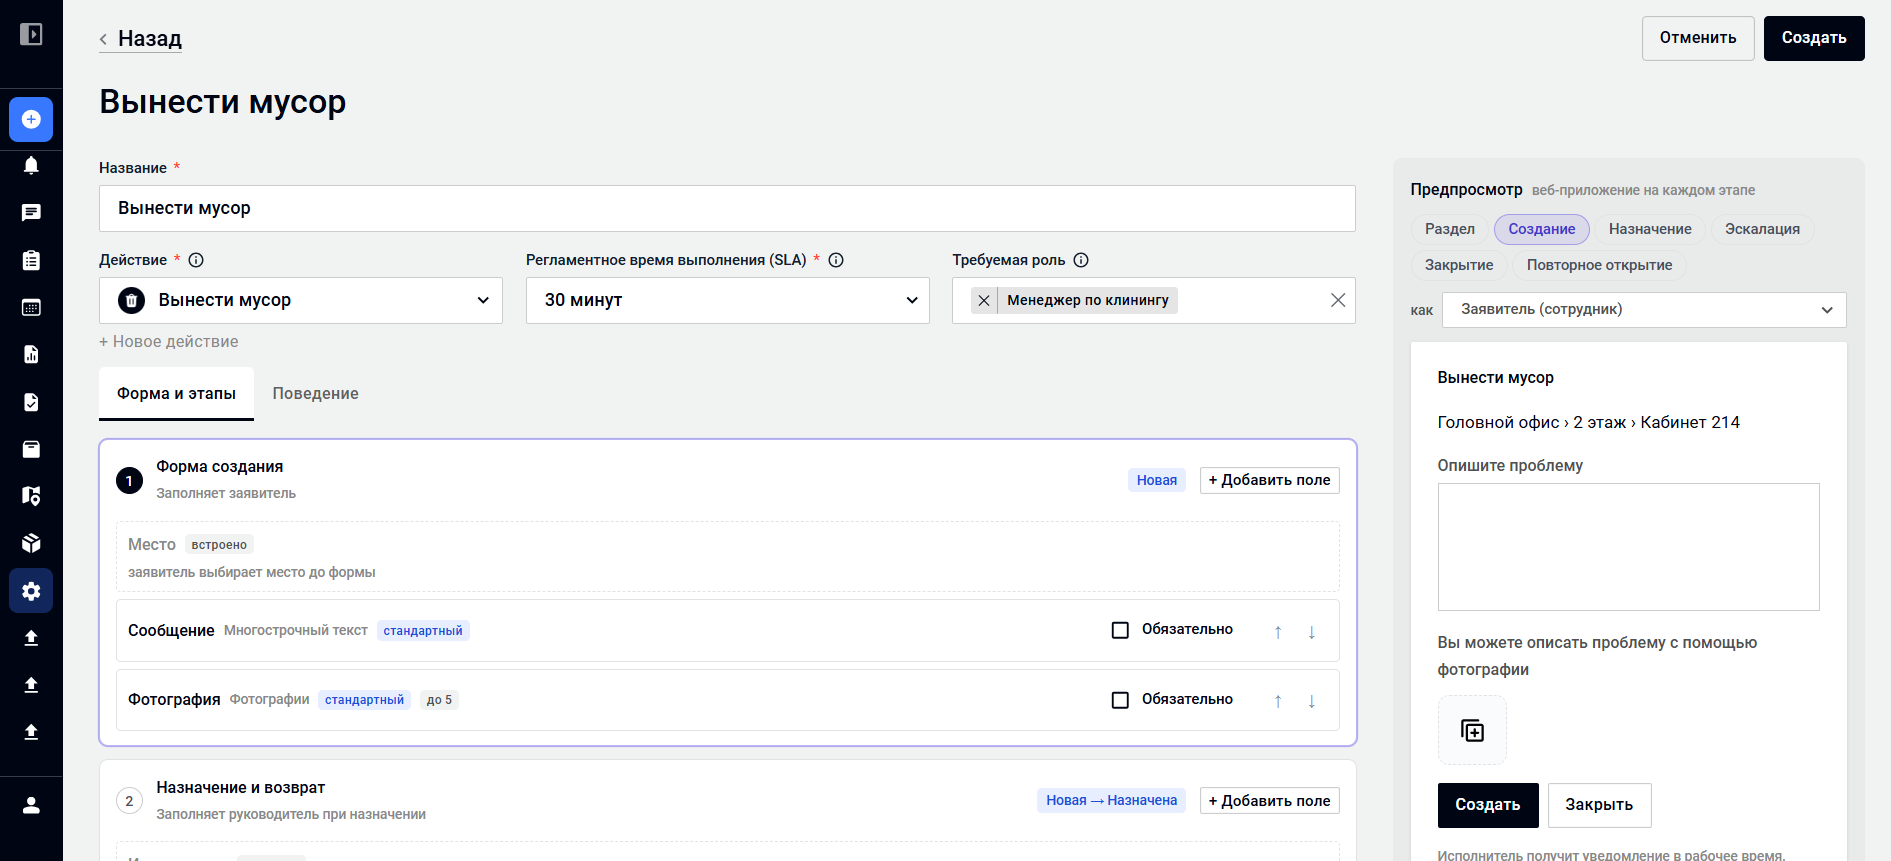The height and width of the screenshot is (861, 1891).
Task: Open the SLA dropdown 30 минут
Action: click(728, 300)
